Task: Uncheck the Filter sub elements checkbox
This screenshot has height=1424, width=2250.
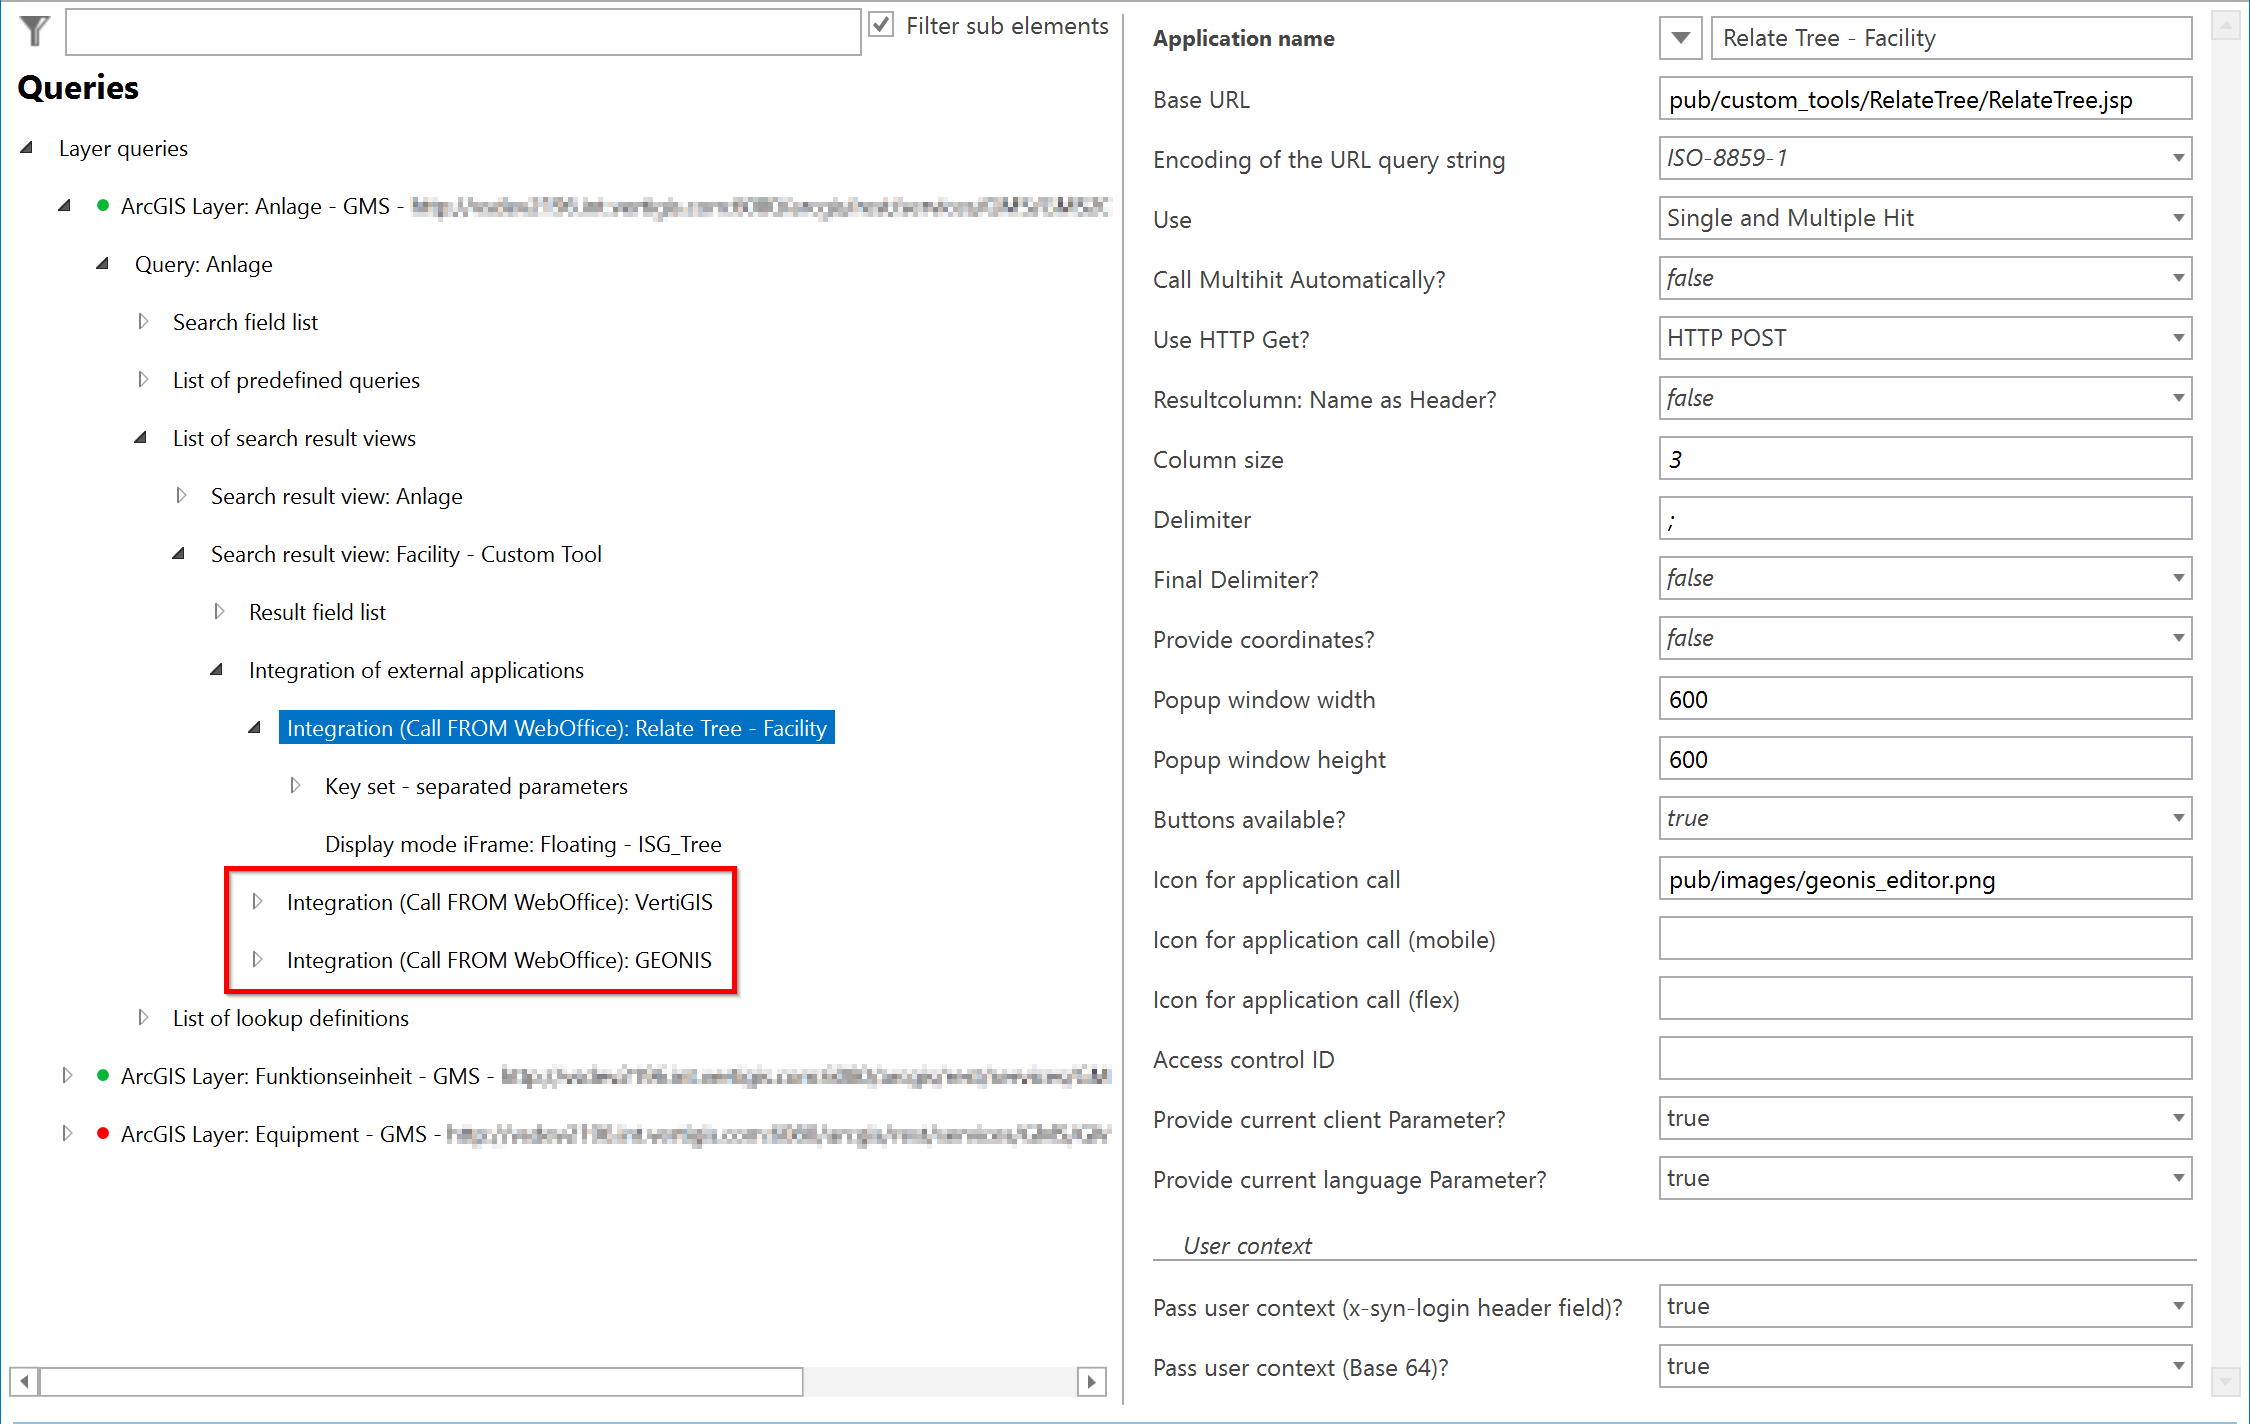Action: tap(881, 25)
